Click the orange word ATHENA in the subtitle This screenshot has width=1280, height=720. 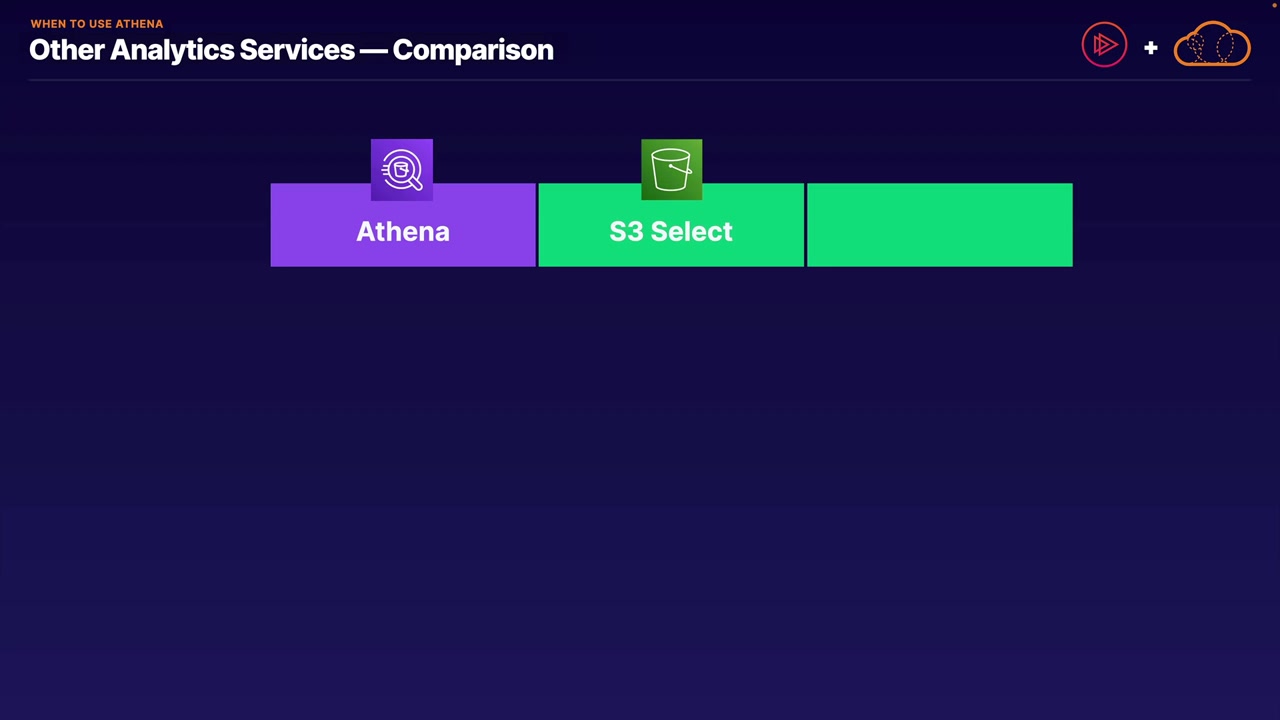click(x=139, y=24)
